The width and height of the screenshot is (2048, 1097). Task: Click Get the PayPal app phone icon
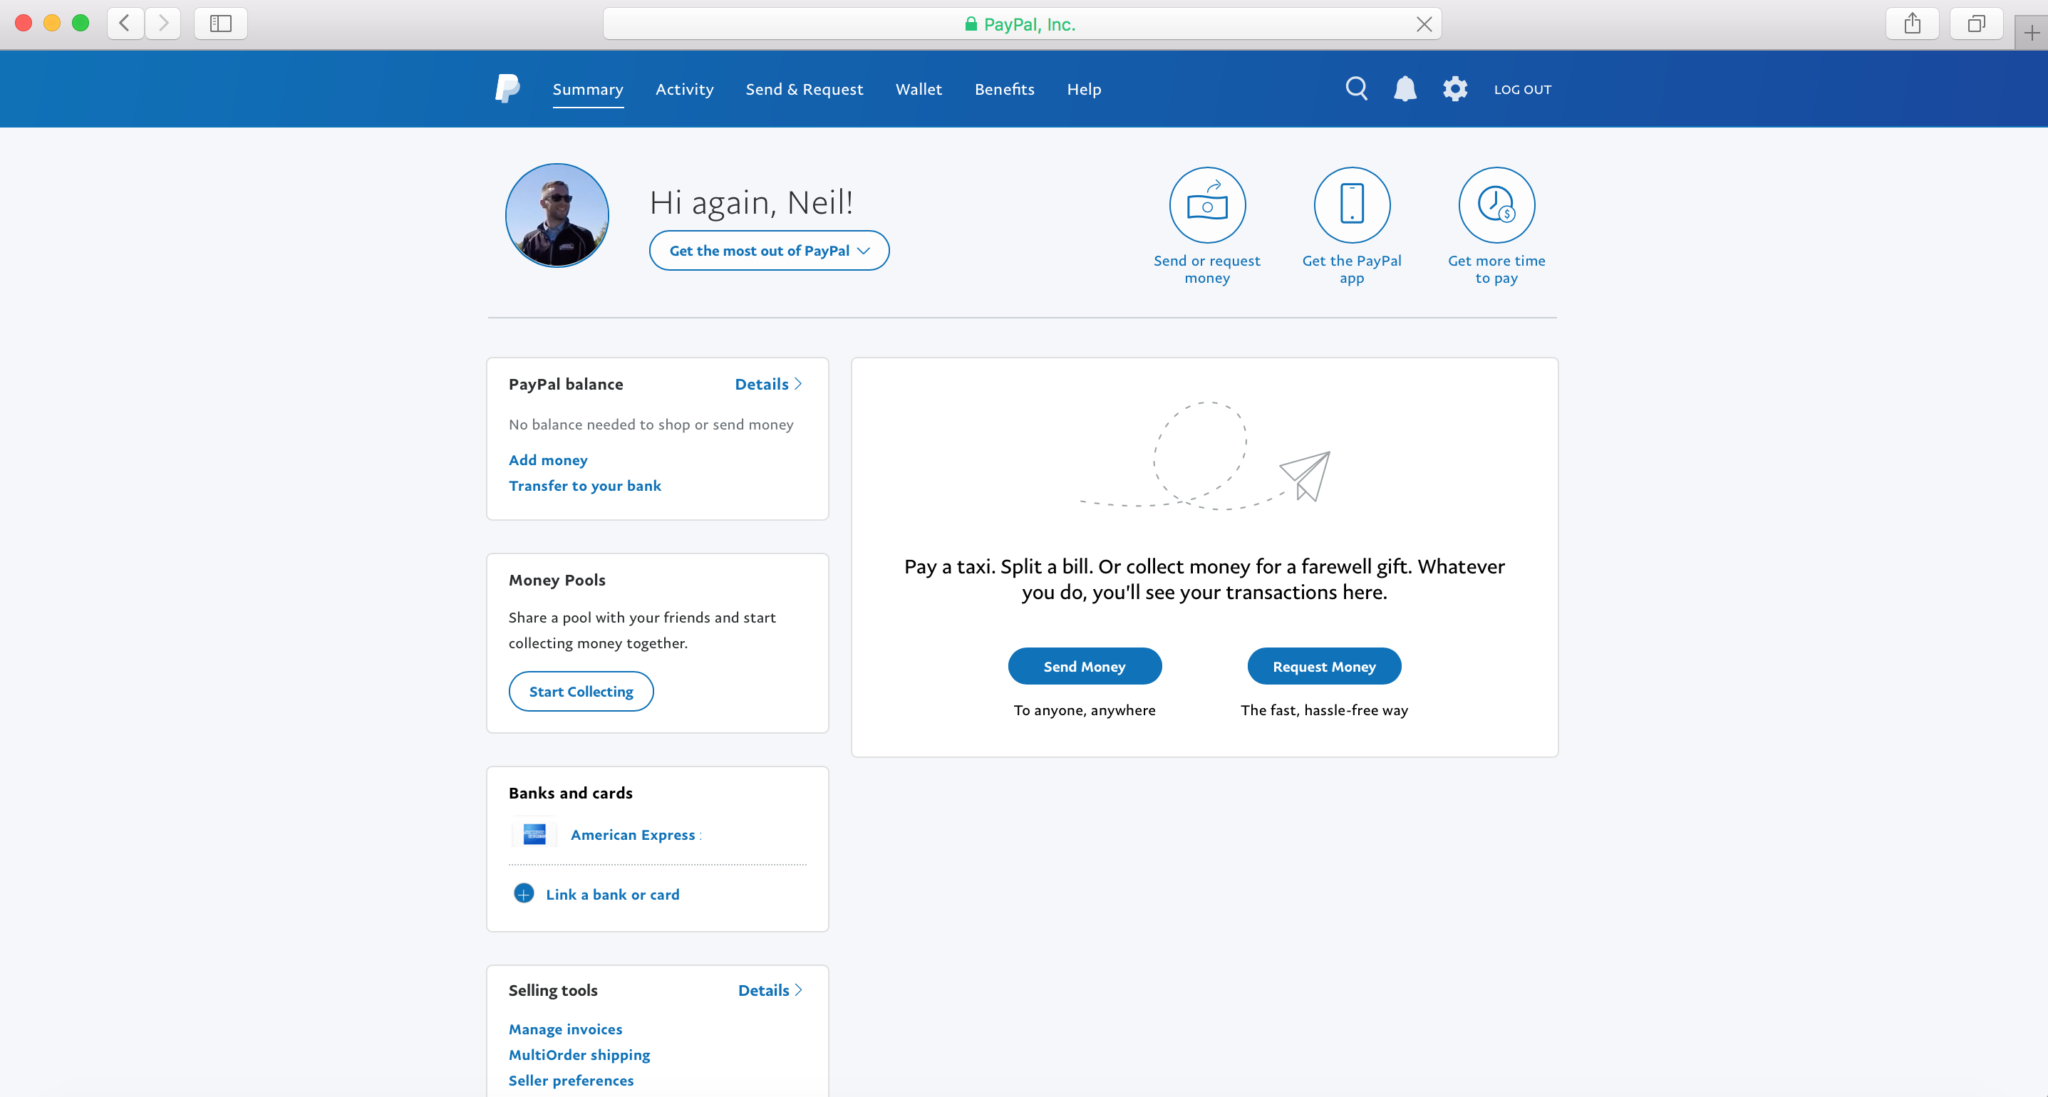pos(1352,205)
